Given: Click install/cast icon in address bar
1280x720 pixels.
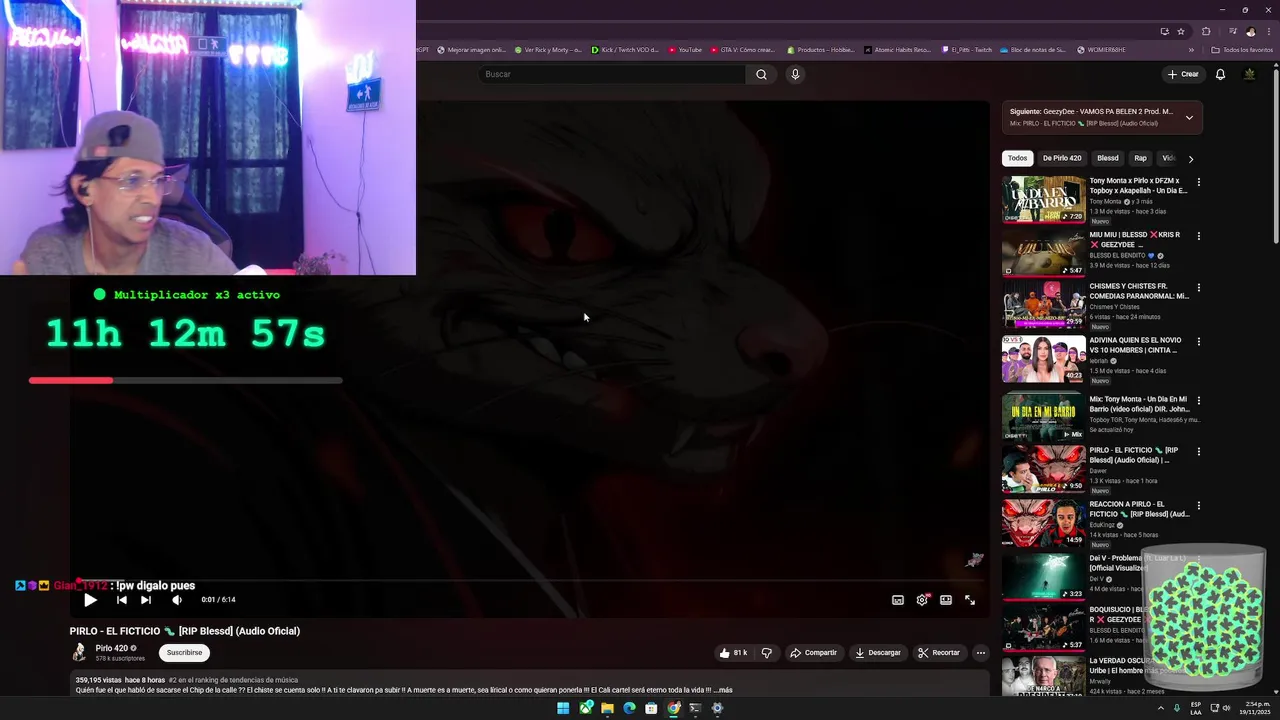Looking at the screenshot, I should [x=1164, y=31].
